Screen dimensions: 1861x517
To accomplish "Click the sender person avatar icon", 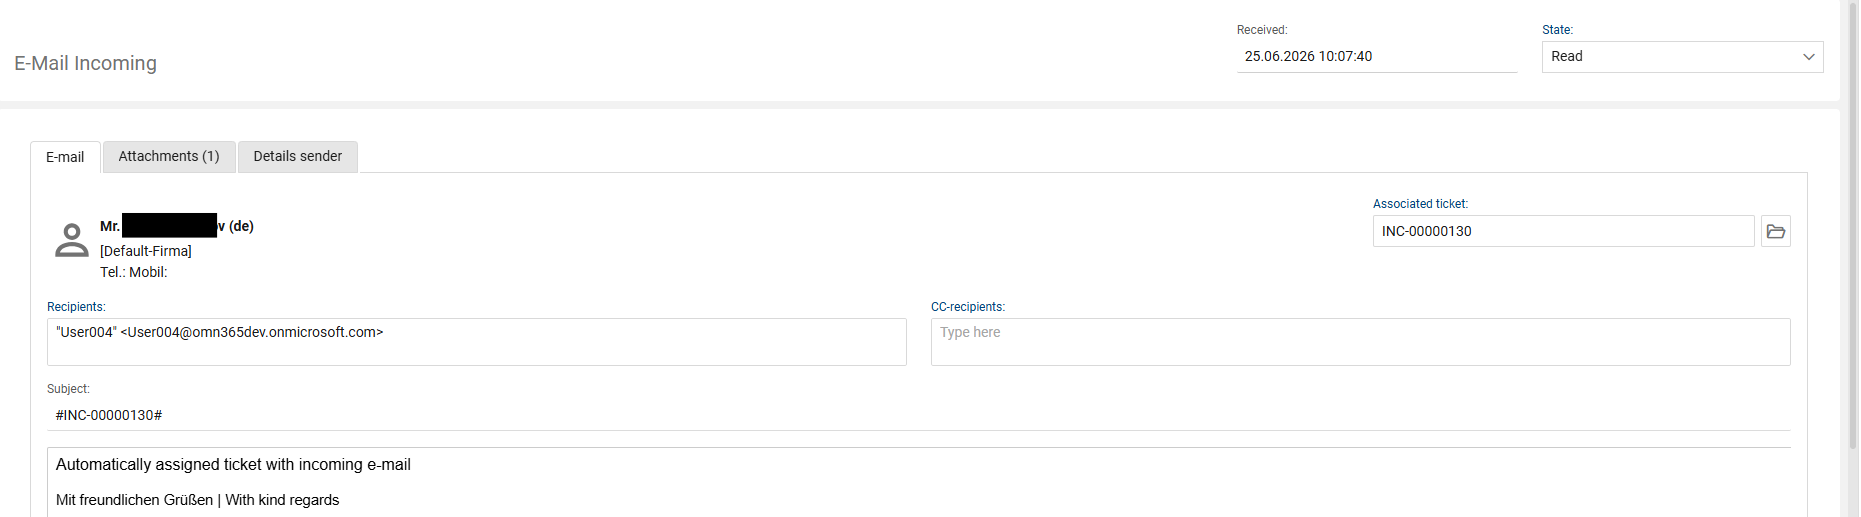I will tap(71, 240).
